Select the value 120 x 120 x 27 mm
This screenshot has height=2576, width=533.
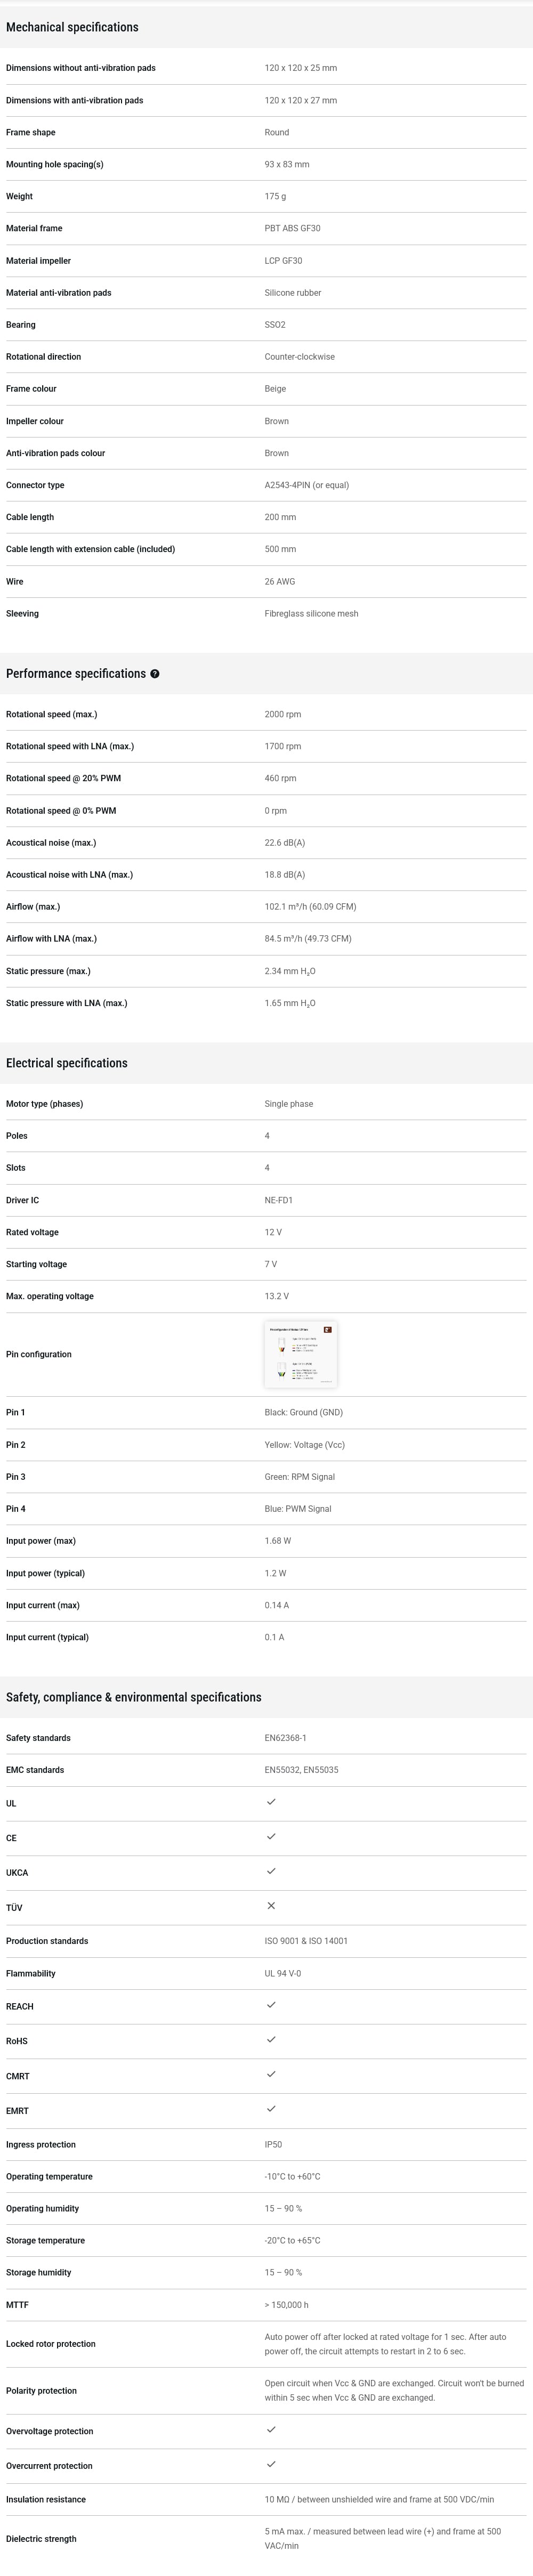[301, 100]
